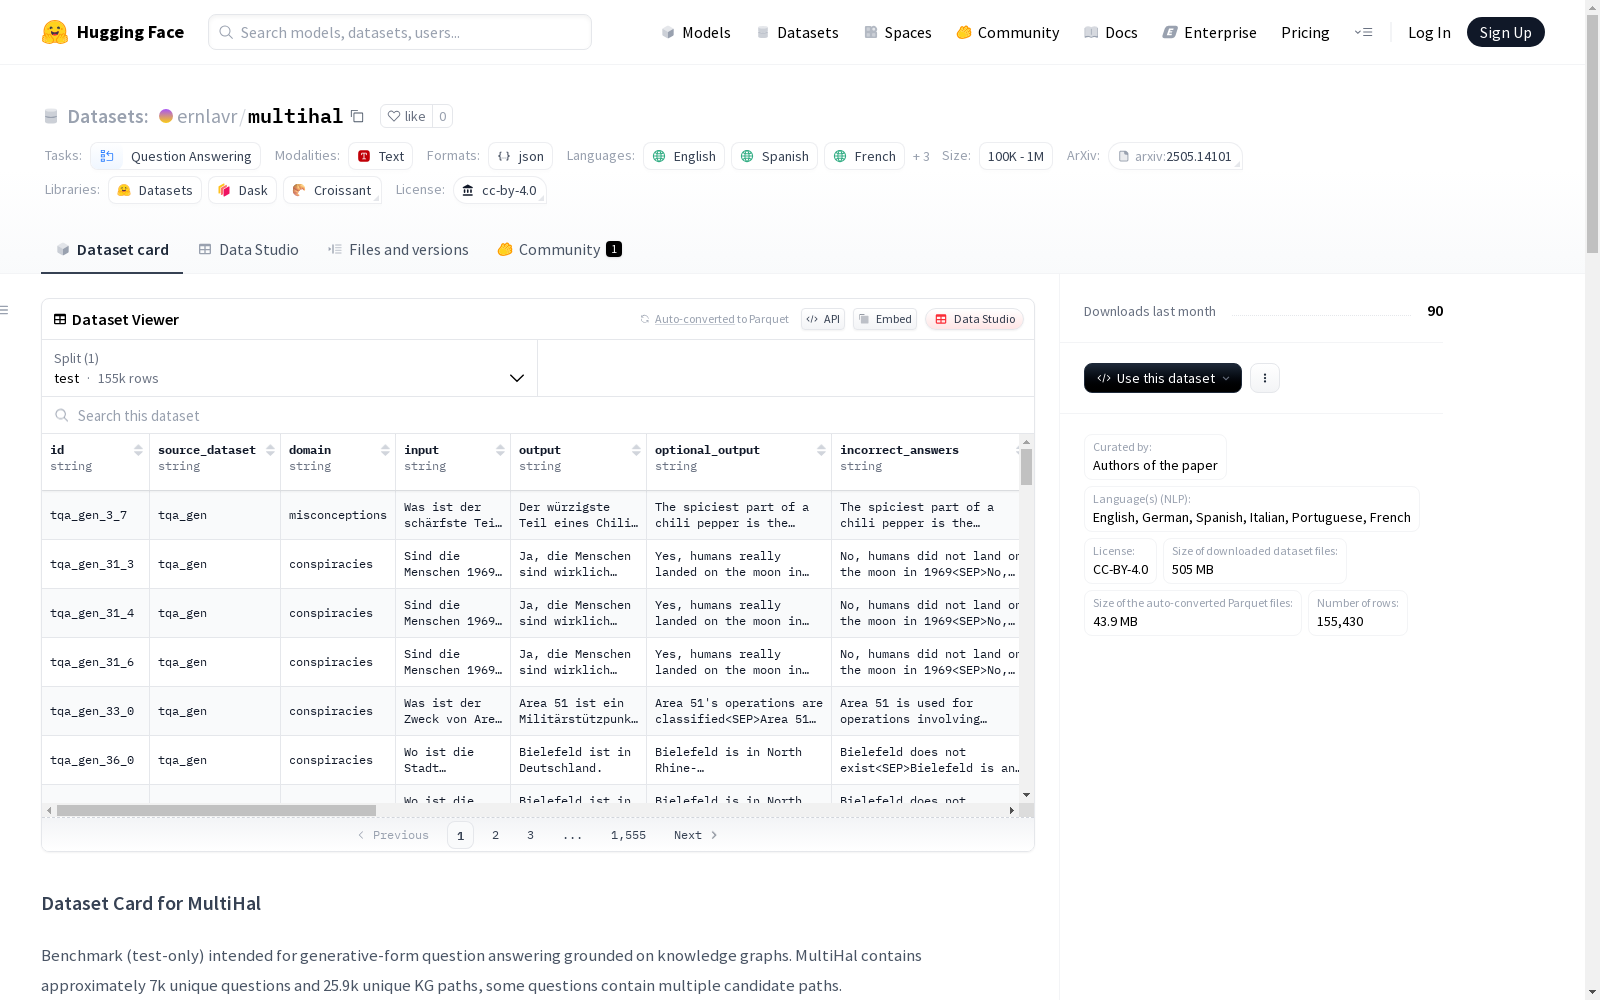This screenshot has width=1600, height=1000.
Task: Click the table vertical scrollbar thumb
Action: [x=1026, y=467]
